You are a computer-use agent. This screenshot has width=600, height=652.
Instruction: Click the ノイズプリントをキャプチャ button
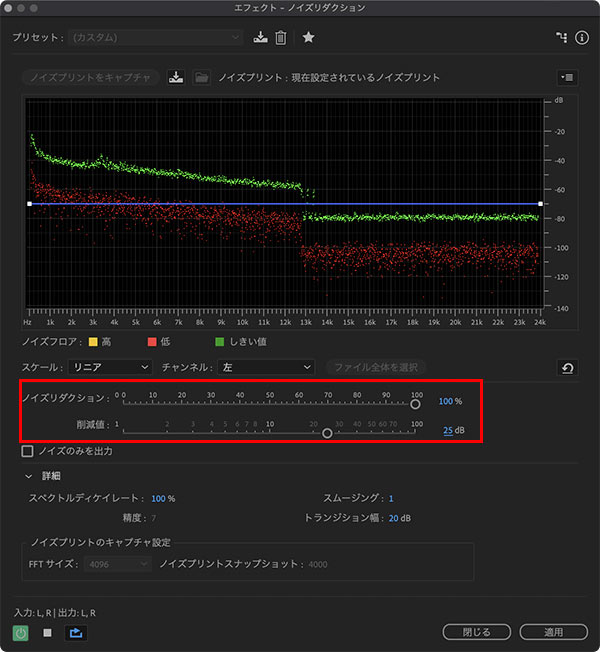tap(90, 77)
